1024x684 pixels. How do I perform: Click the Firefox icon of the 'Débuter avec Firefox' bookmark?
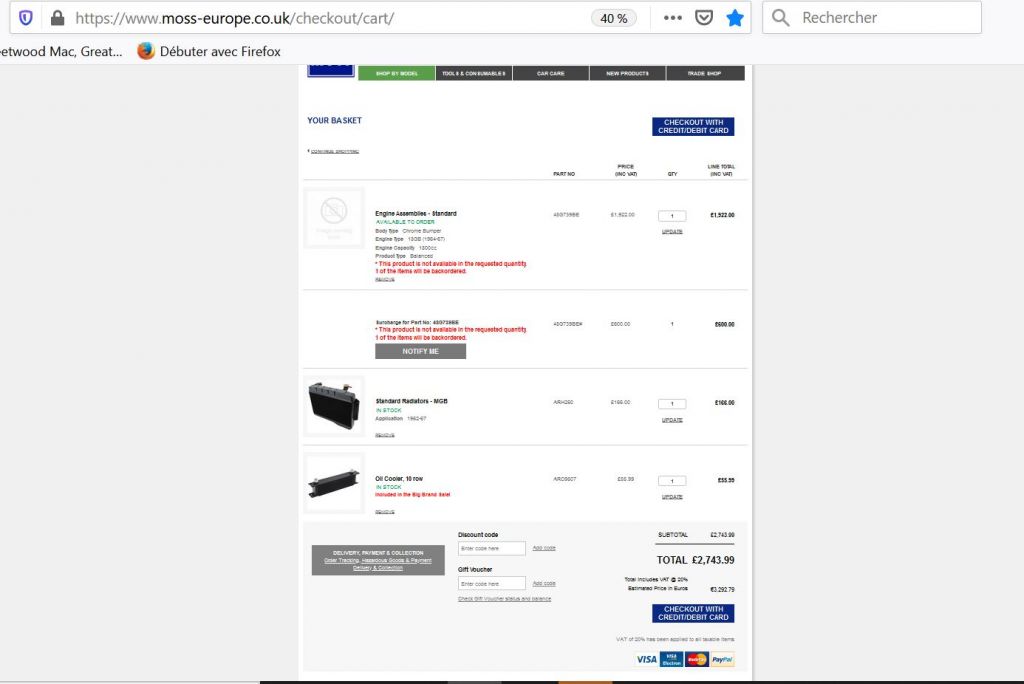(x=146, y=51)
